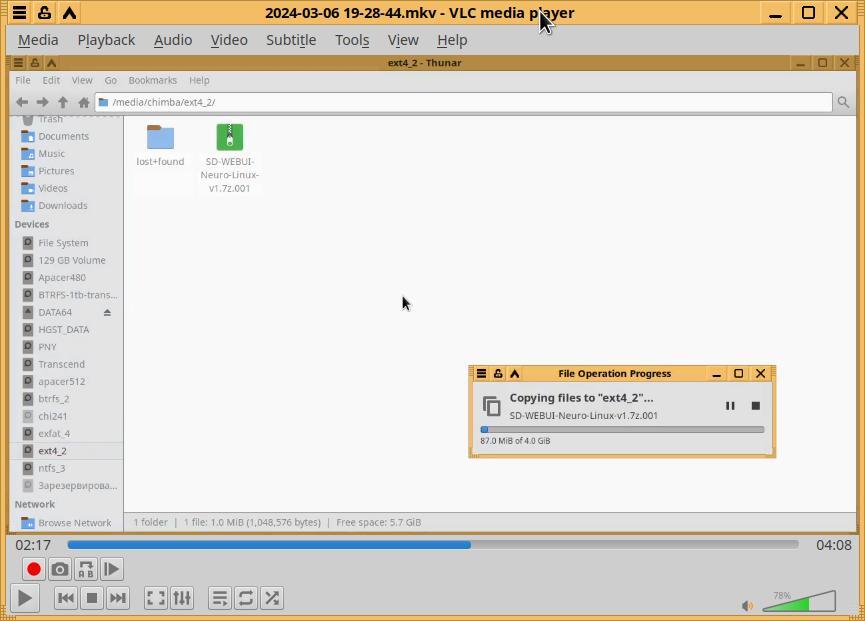Step frame by frame in VLC
The width and height of the screenshot is (865, 621).
coord(111,569)
